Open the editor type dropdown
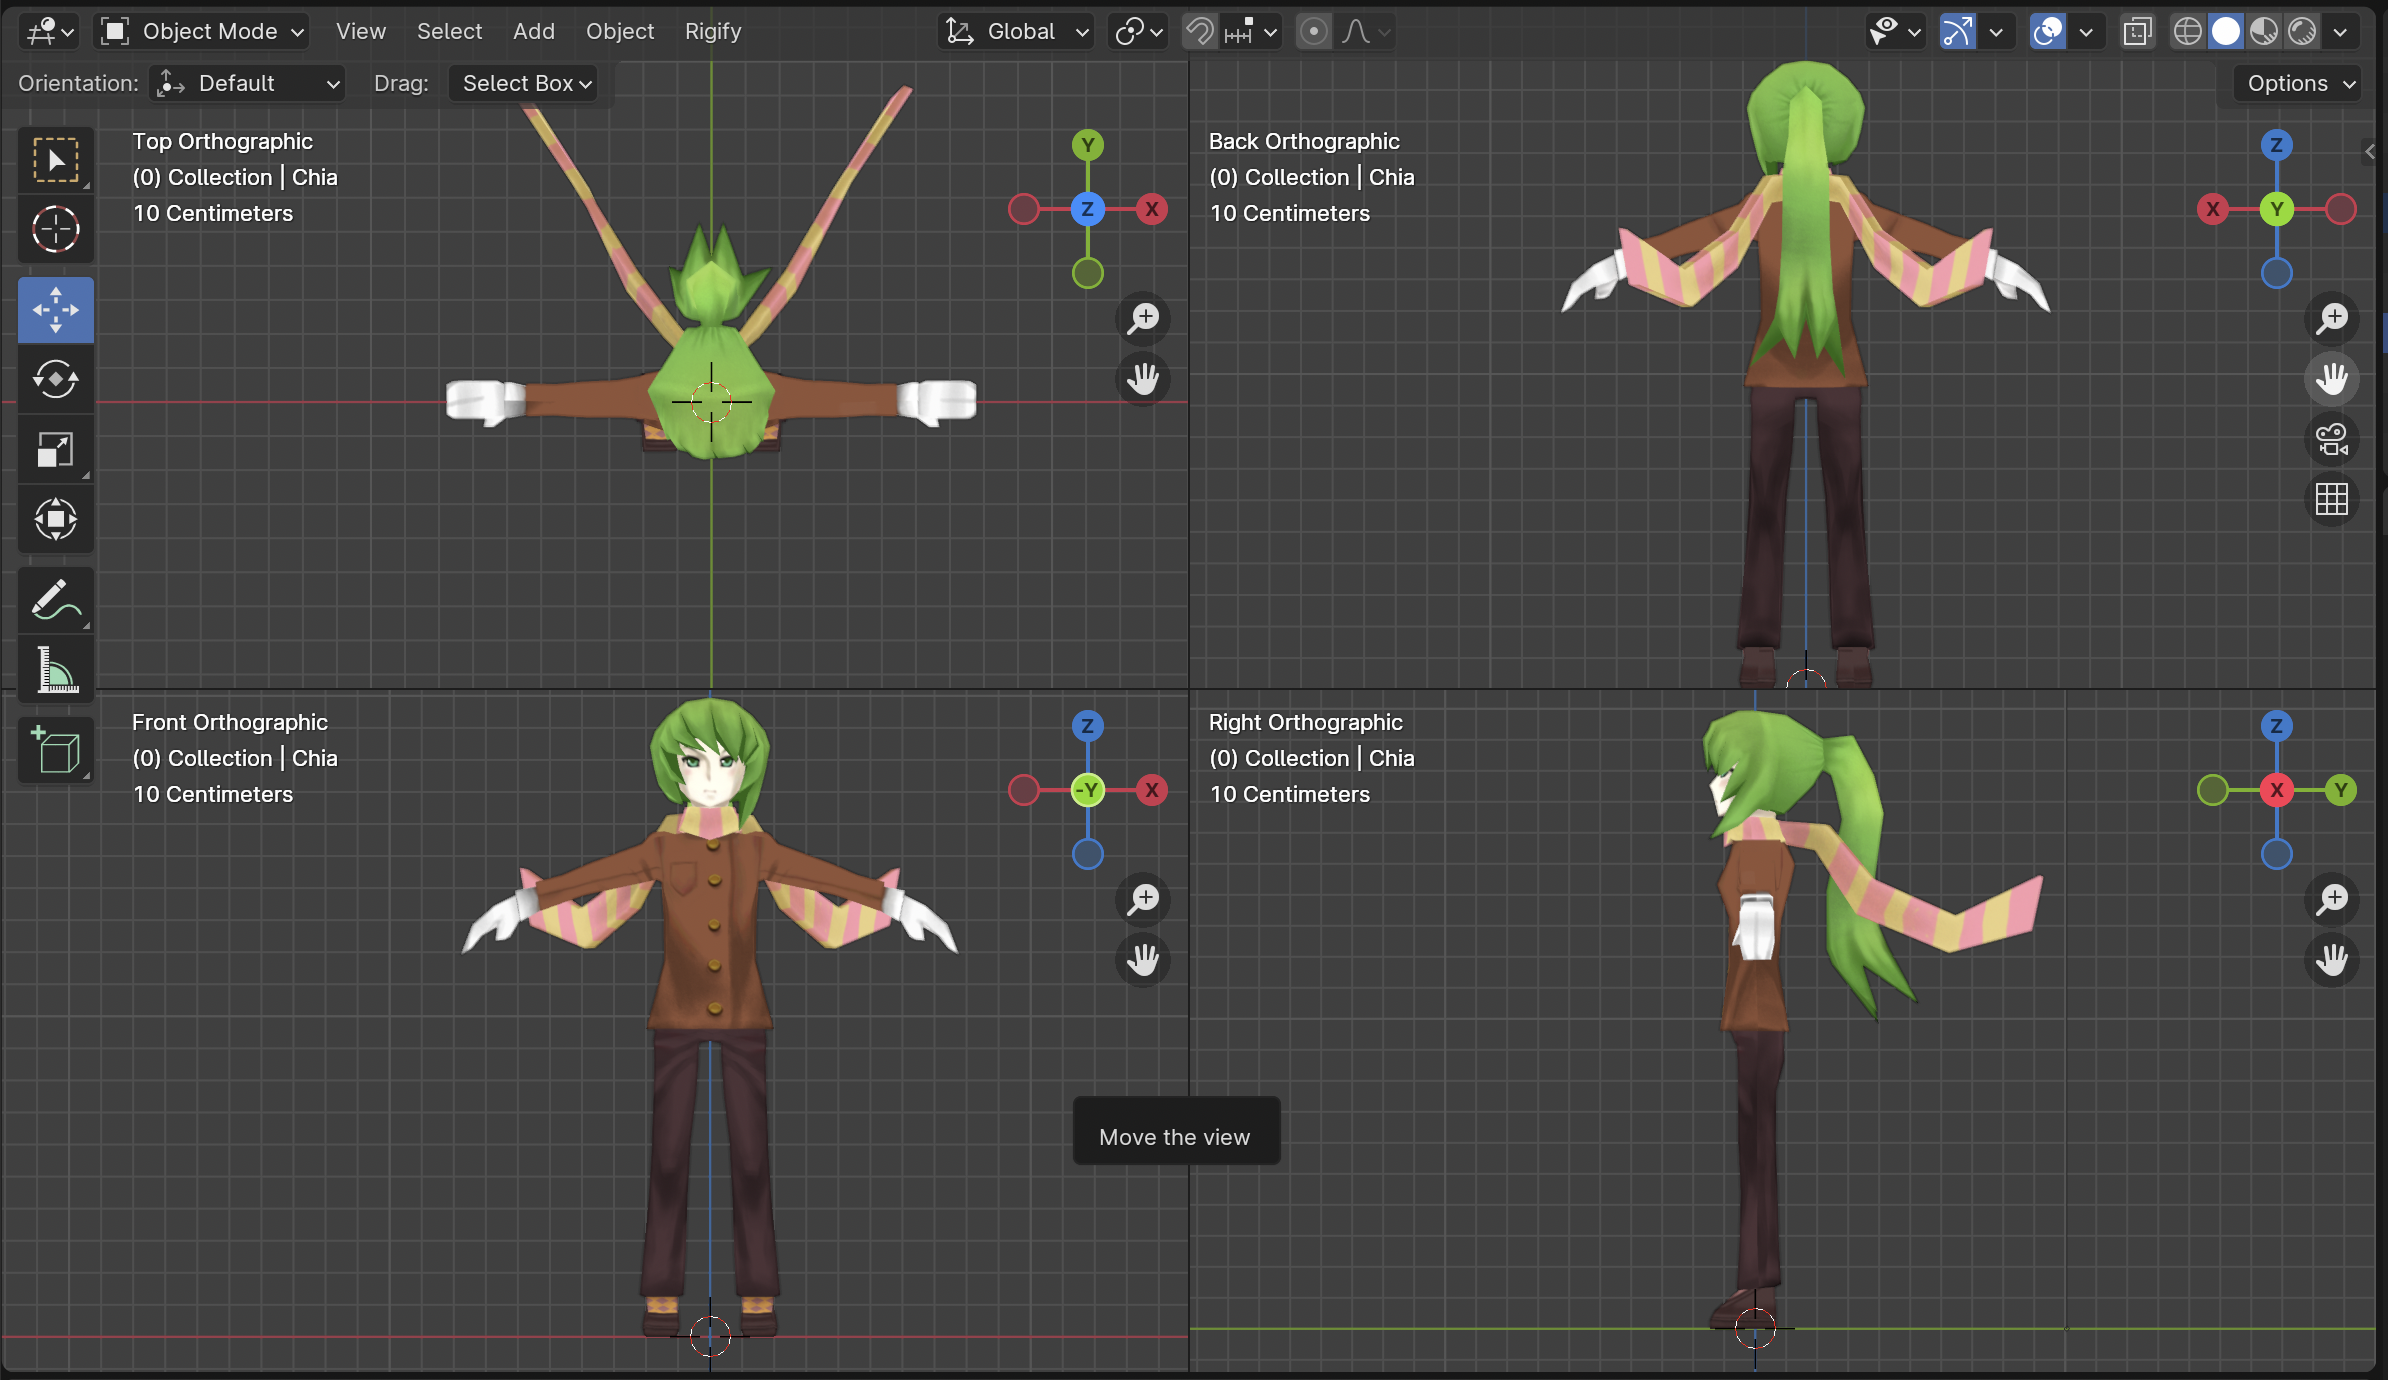 [50, 31]
